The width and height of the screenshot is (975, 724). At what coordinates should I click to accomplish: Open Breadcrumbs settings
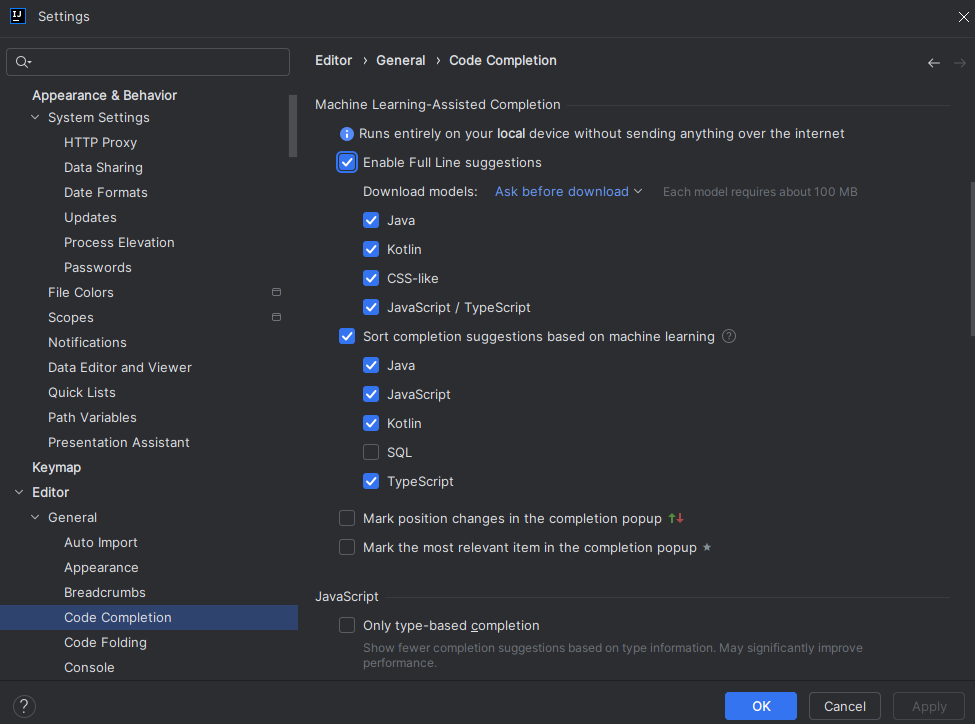[x=104, y=593]
